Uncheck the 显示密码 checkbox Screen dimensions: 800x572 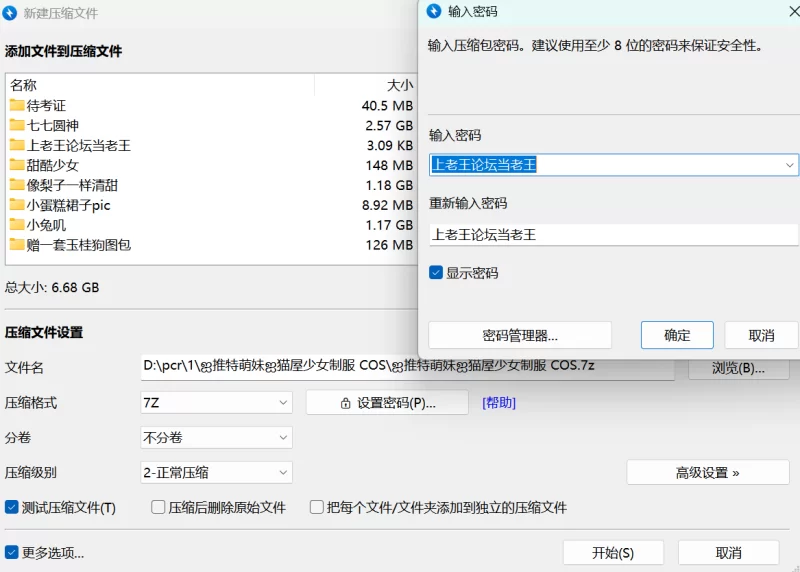click(436, 273)
